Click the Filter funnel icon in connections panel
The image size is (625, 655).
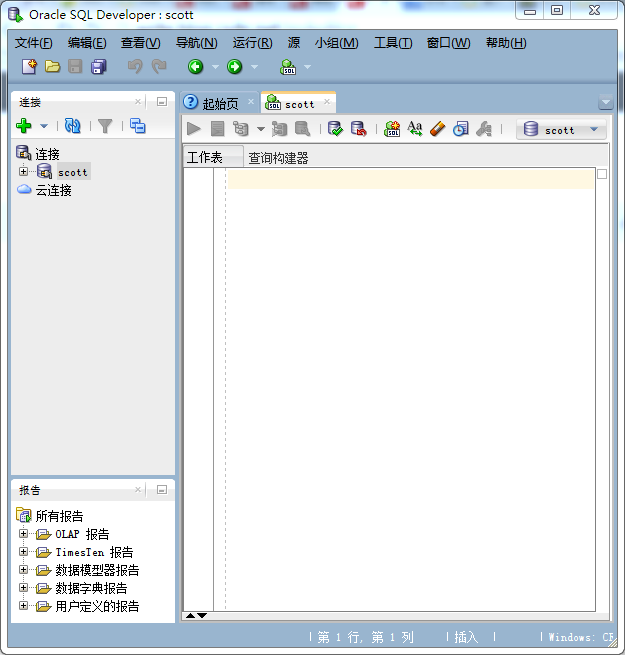[x=105, y=126]
